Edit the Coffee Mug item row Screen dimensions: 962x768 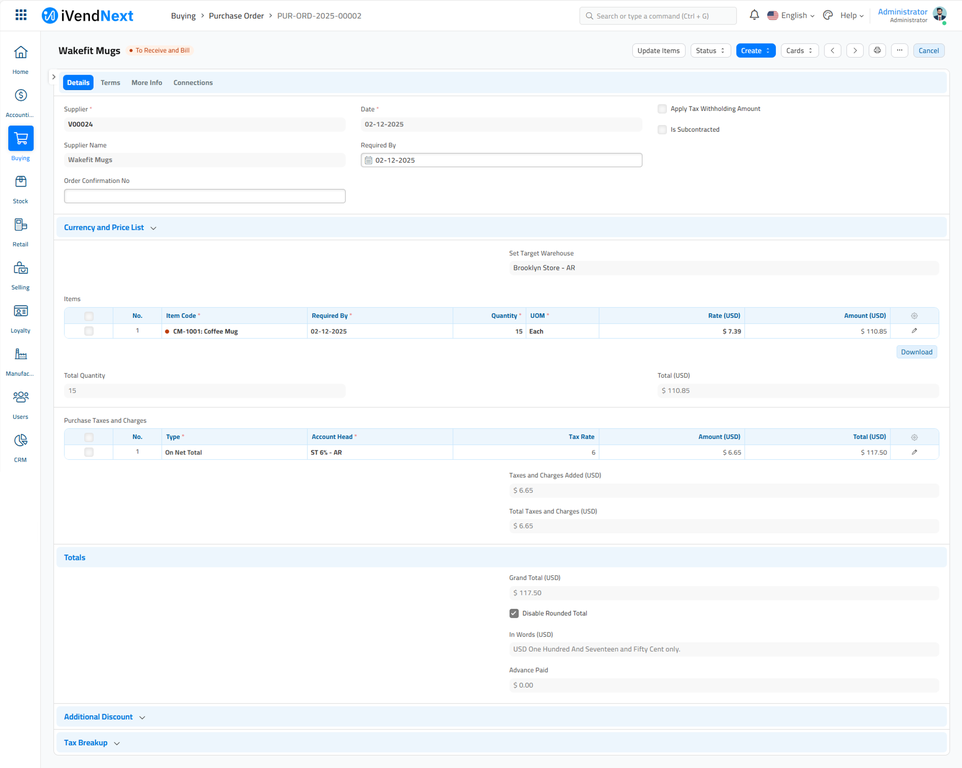914,331
